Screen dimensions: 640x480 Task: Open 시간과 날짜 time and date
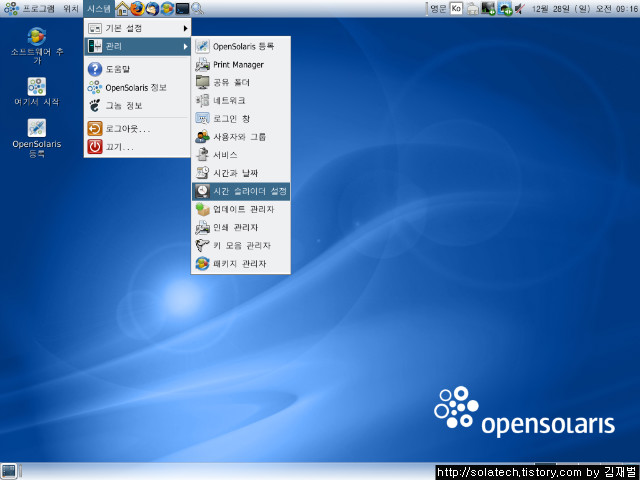[x=241, y=173]
